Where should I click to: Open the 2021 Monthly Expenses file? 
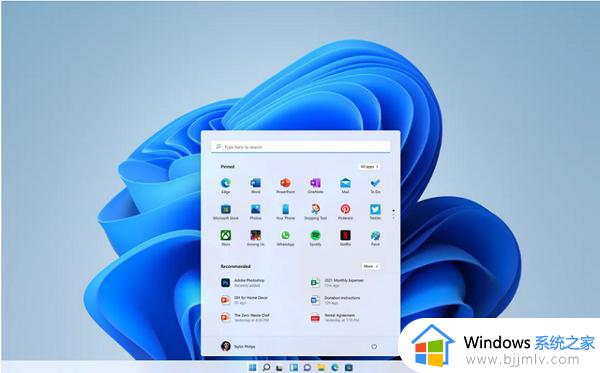[x=337, y=283]
